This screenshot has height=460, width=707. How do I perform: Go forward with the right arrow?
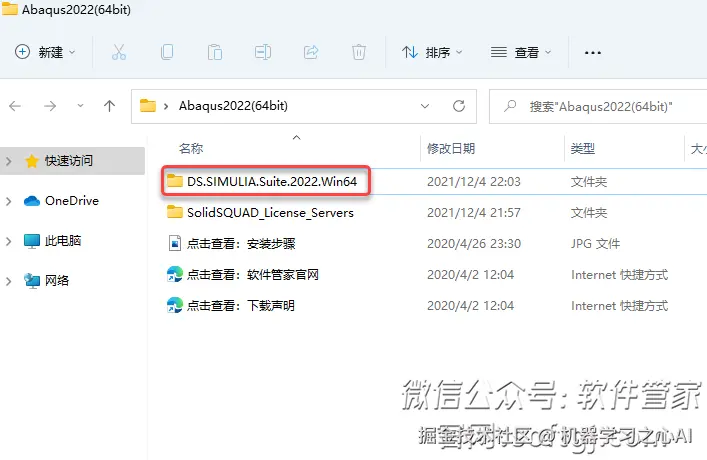tap(50, 106)
